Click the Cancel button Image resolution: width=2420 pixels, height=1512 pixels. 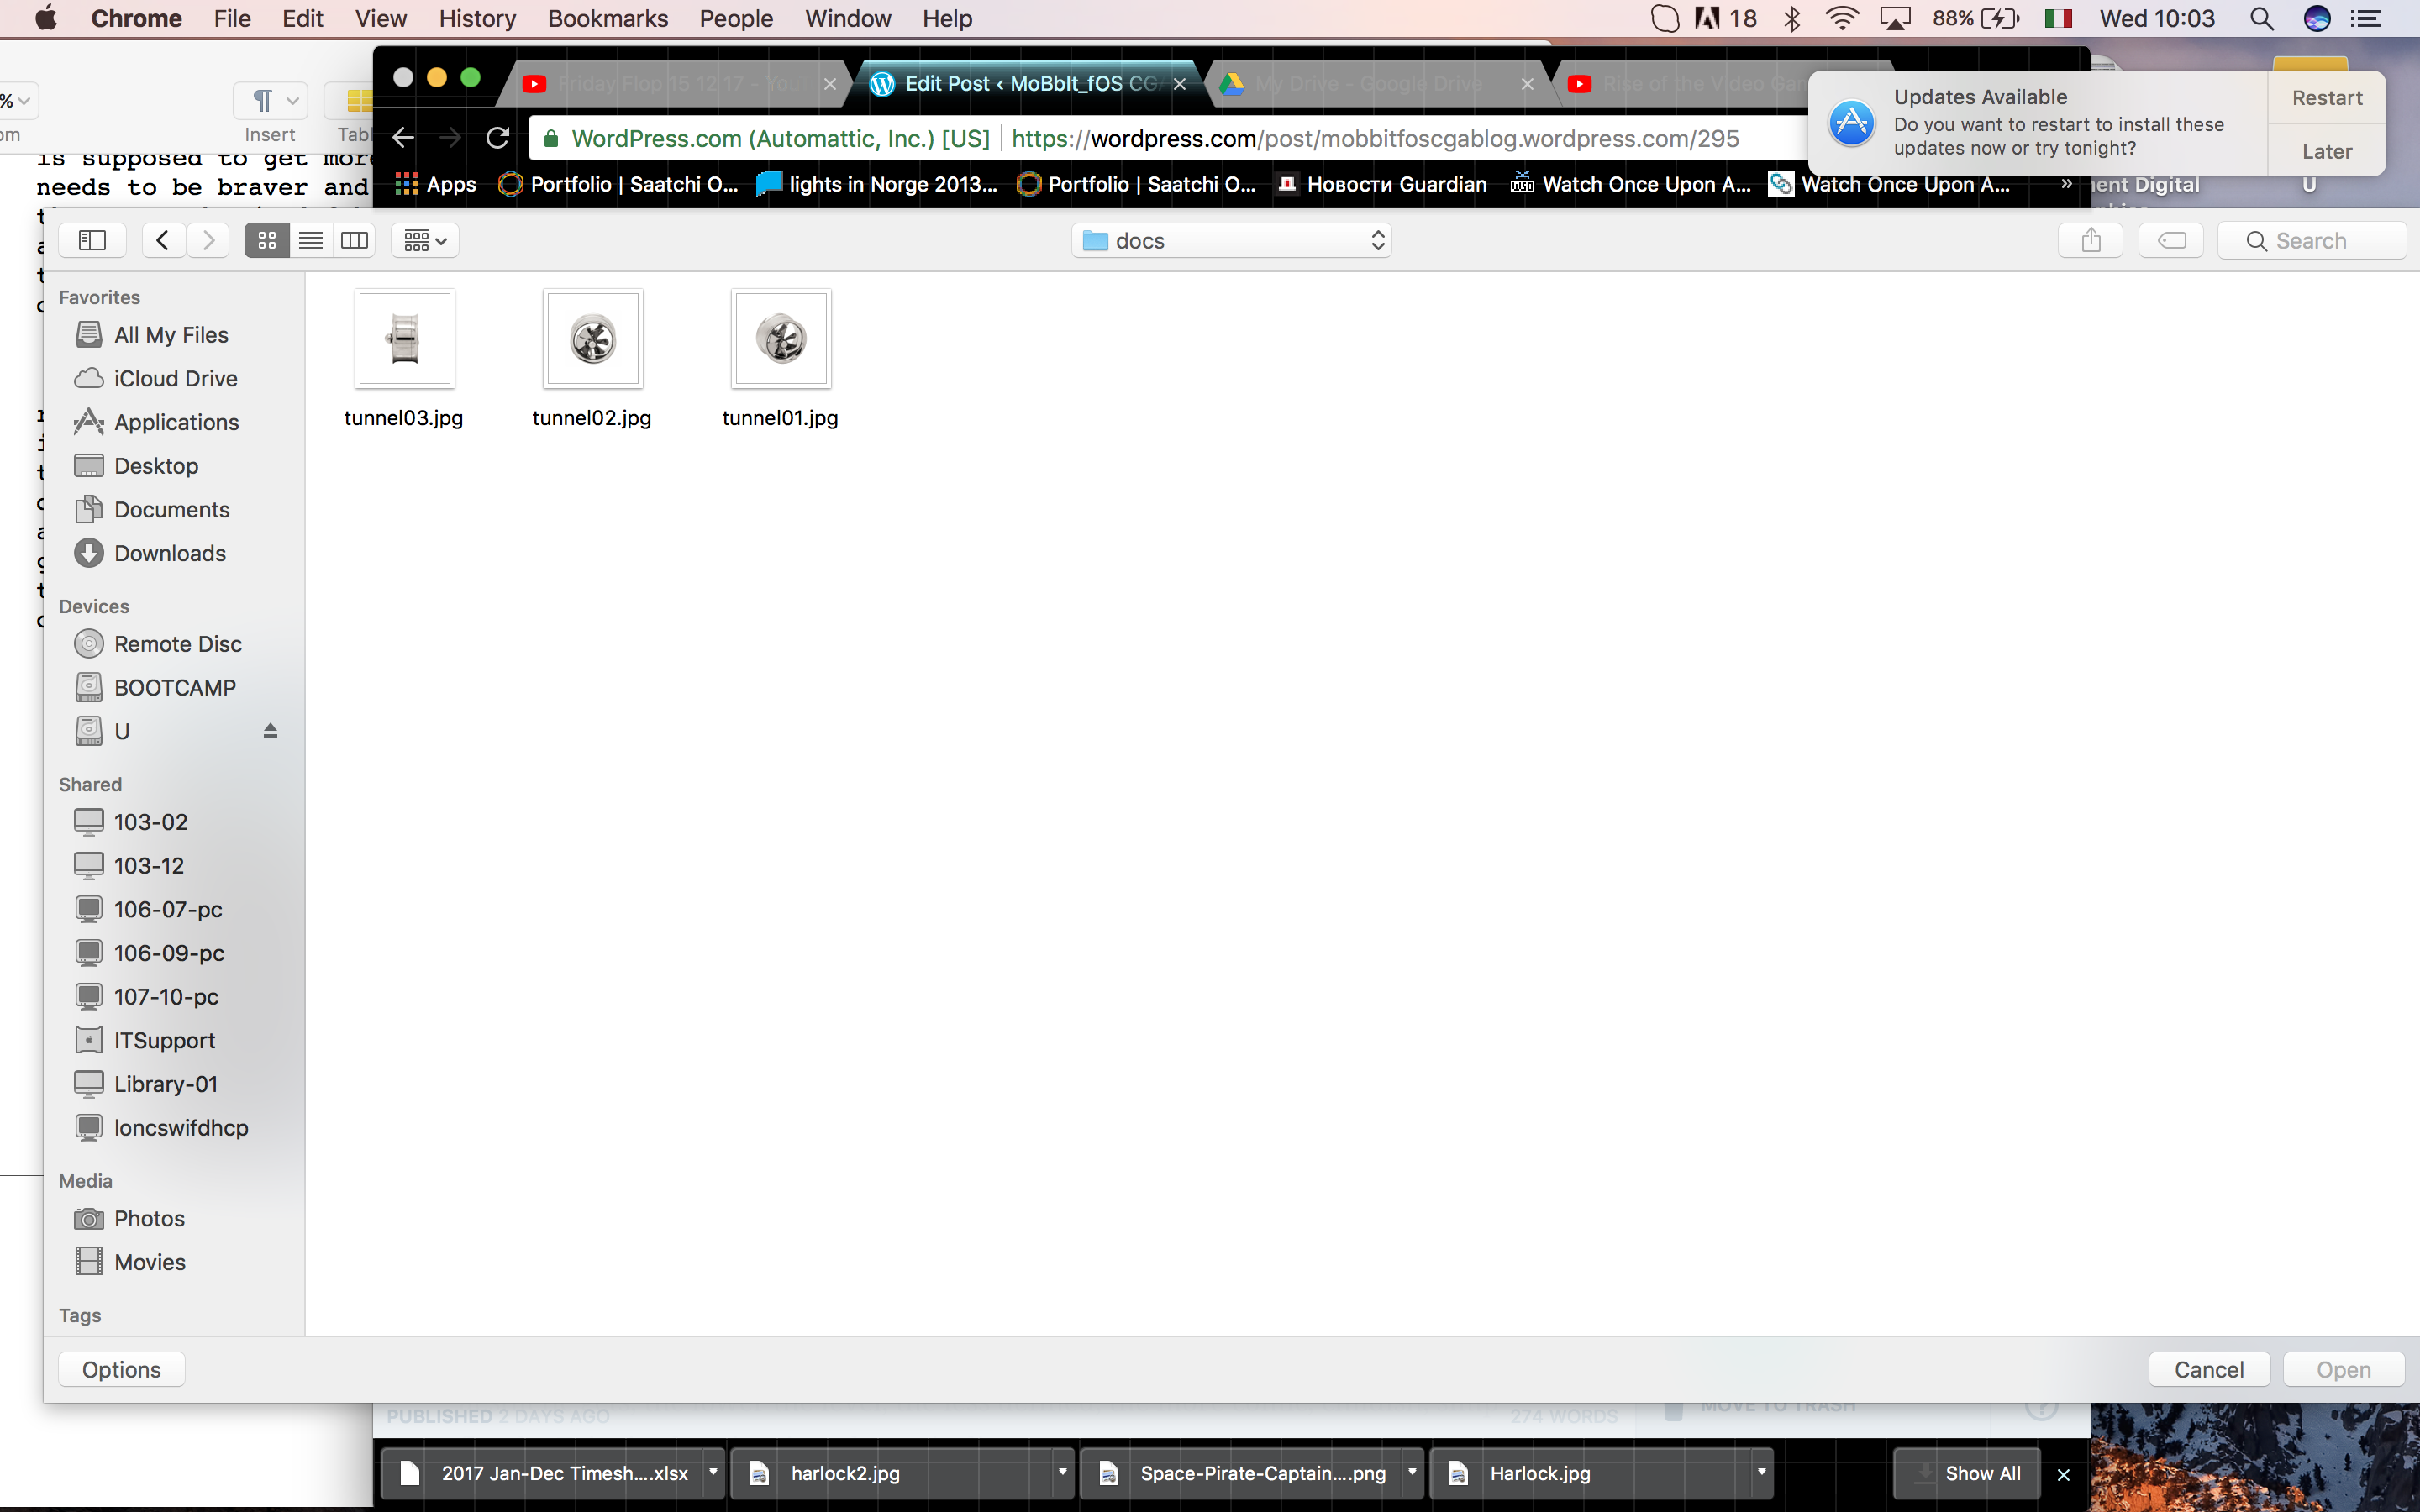tap(2208, 1369)
